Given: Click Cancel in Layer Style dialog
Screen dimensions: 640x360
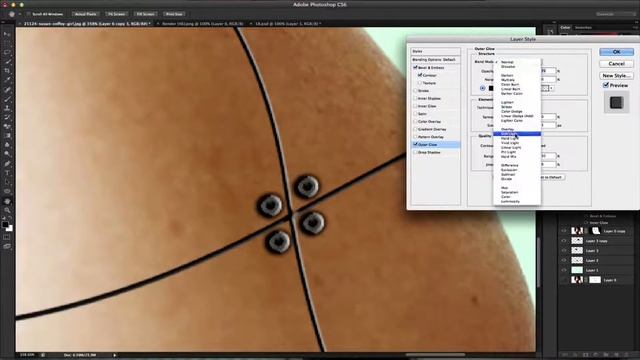Looking at the screenshot, I should tap(616, 64).
